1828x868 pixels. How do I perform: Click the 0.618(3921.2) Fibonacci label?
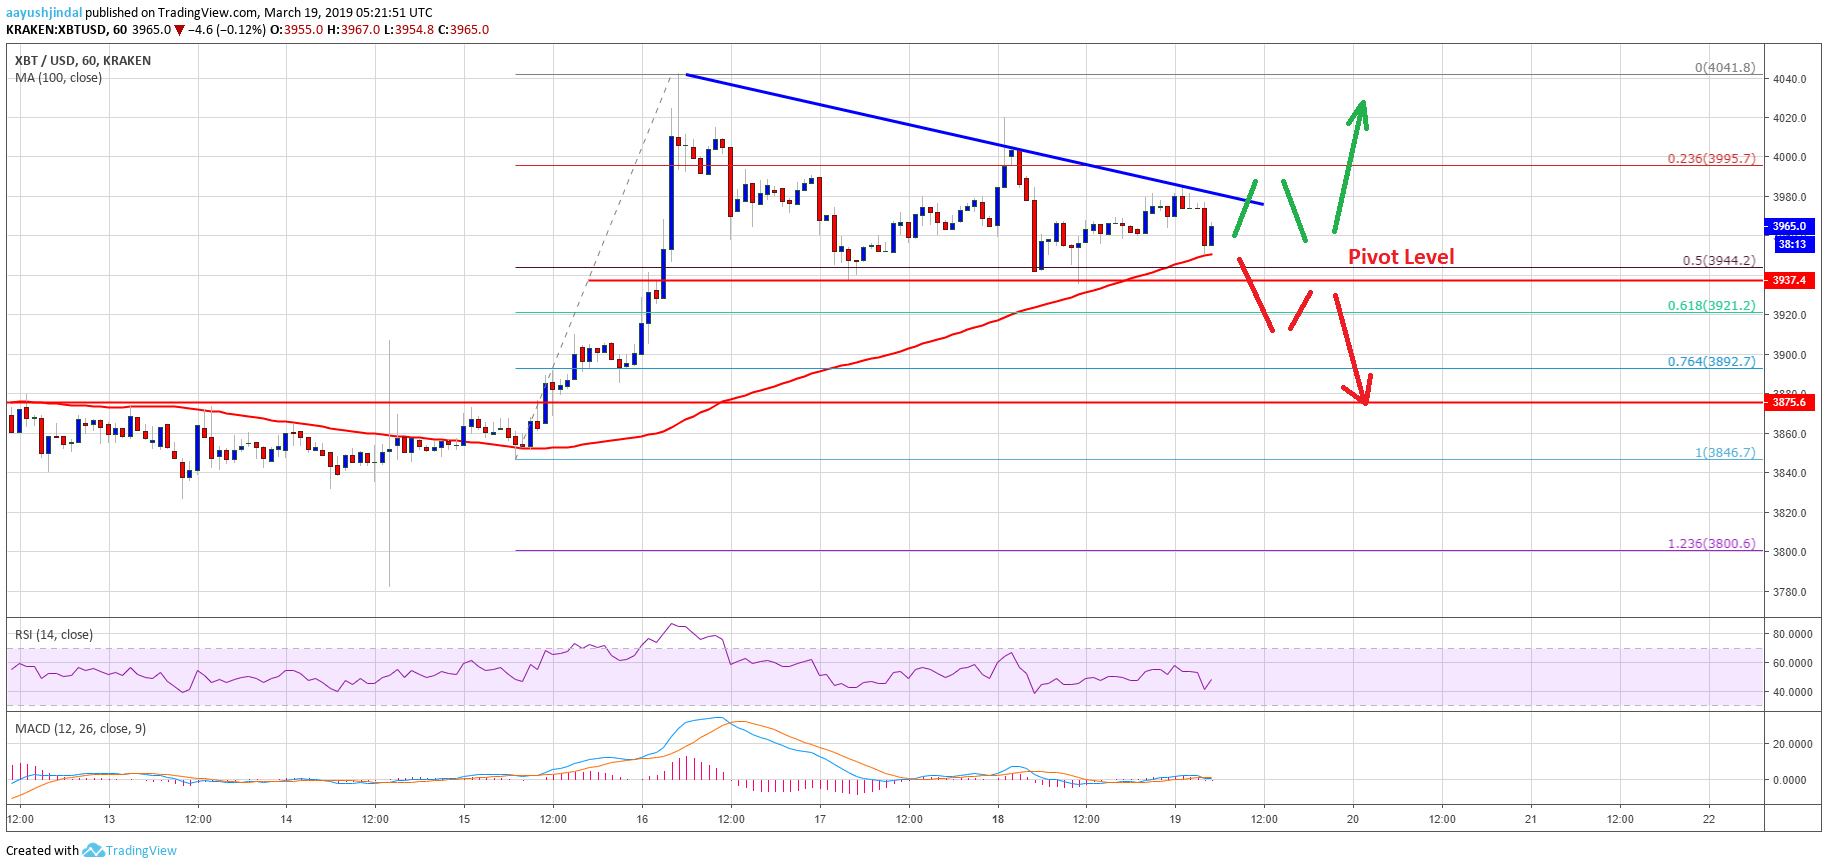click(1711, 306)
